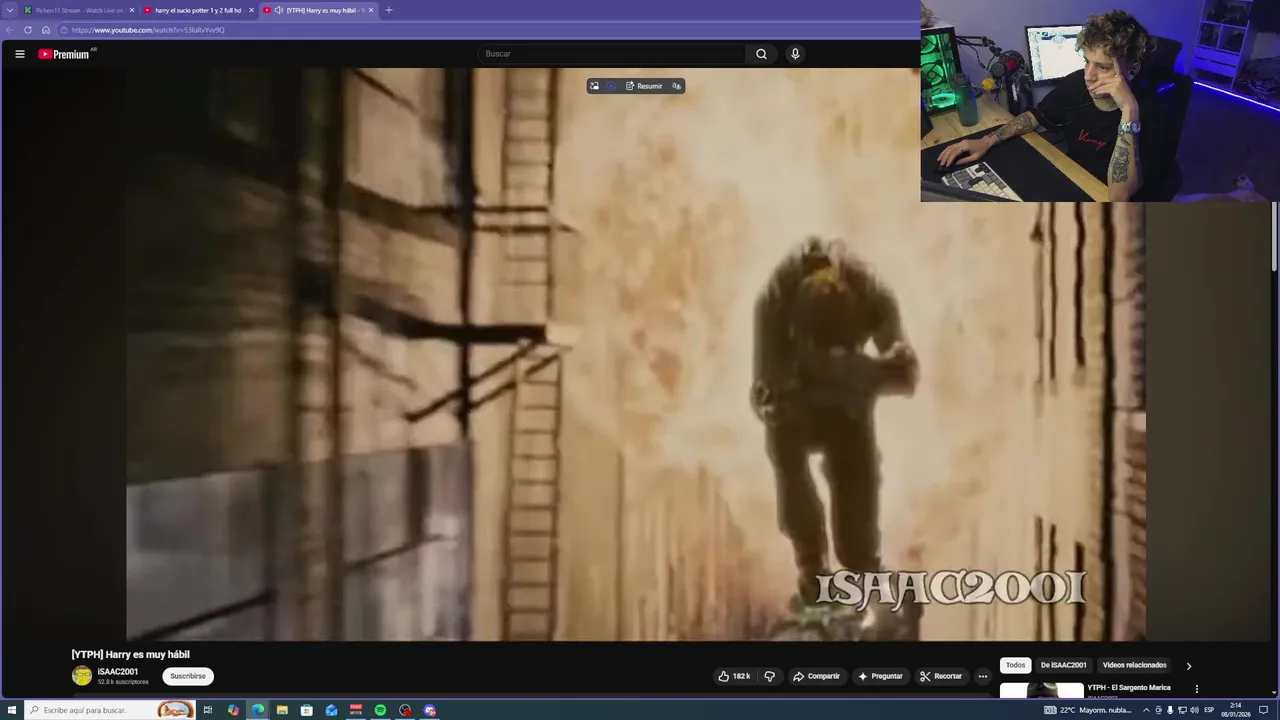Open the red-label app on the taskbar
The height and width of the screenshot is (720, 1280).
click(356, 710)
